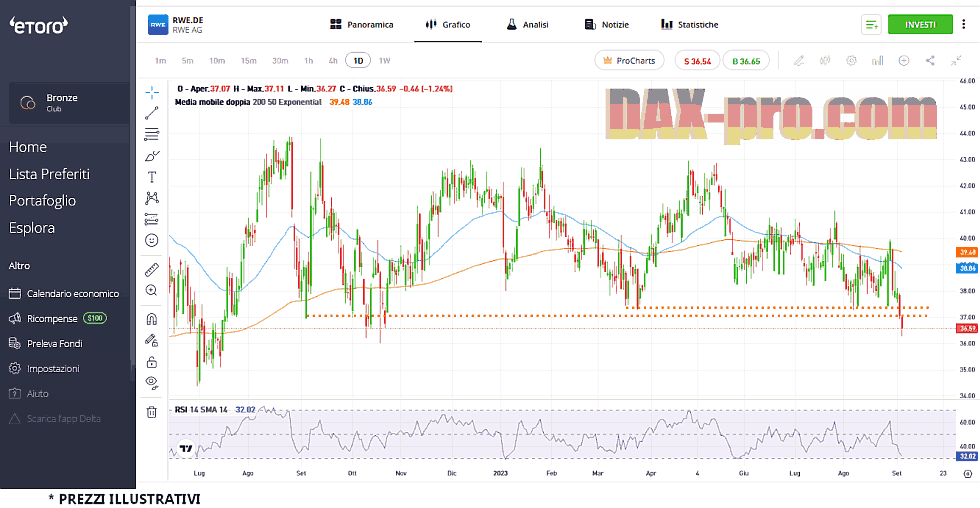Select the brush drawing tool
Image resolution: width=980 pixels, height=508 pixels.
pos(152,156)
